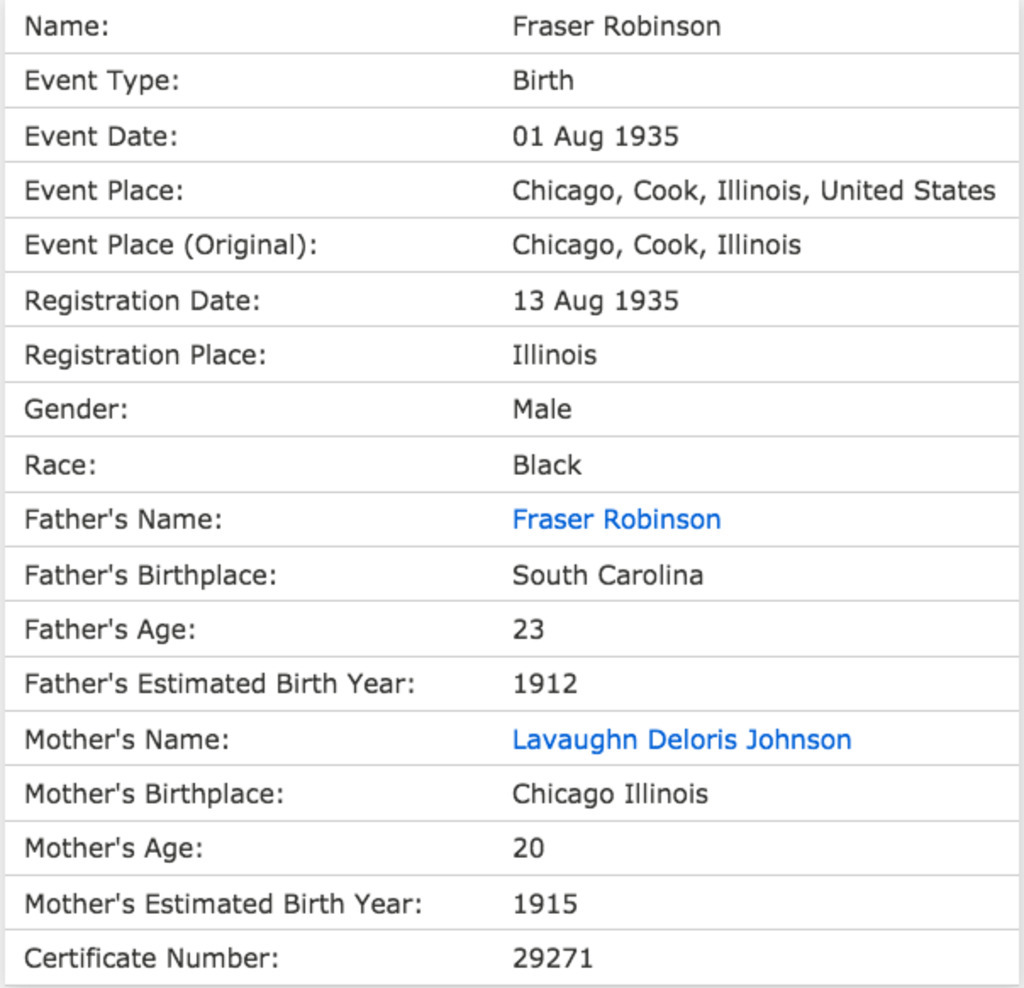This screenshot has height=988, width=1024.
Task: Select the event date 01 Aug 1935
Action: pyautogui.click(x=595, y=136)
